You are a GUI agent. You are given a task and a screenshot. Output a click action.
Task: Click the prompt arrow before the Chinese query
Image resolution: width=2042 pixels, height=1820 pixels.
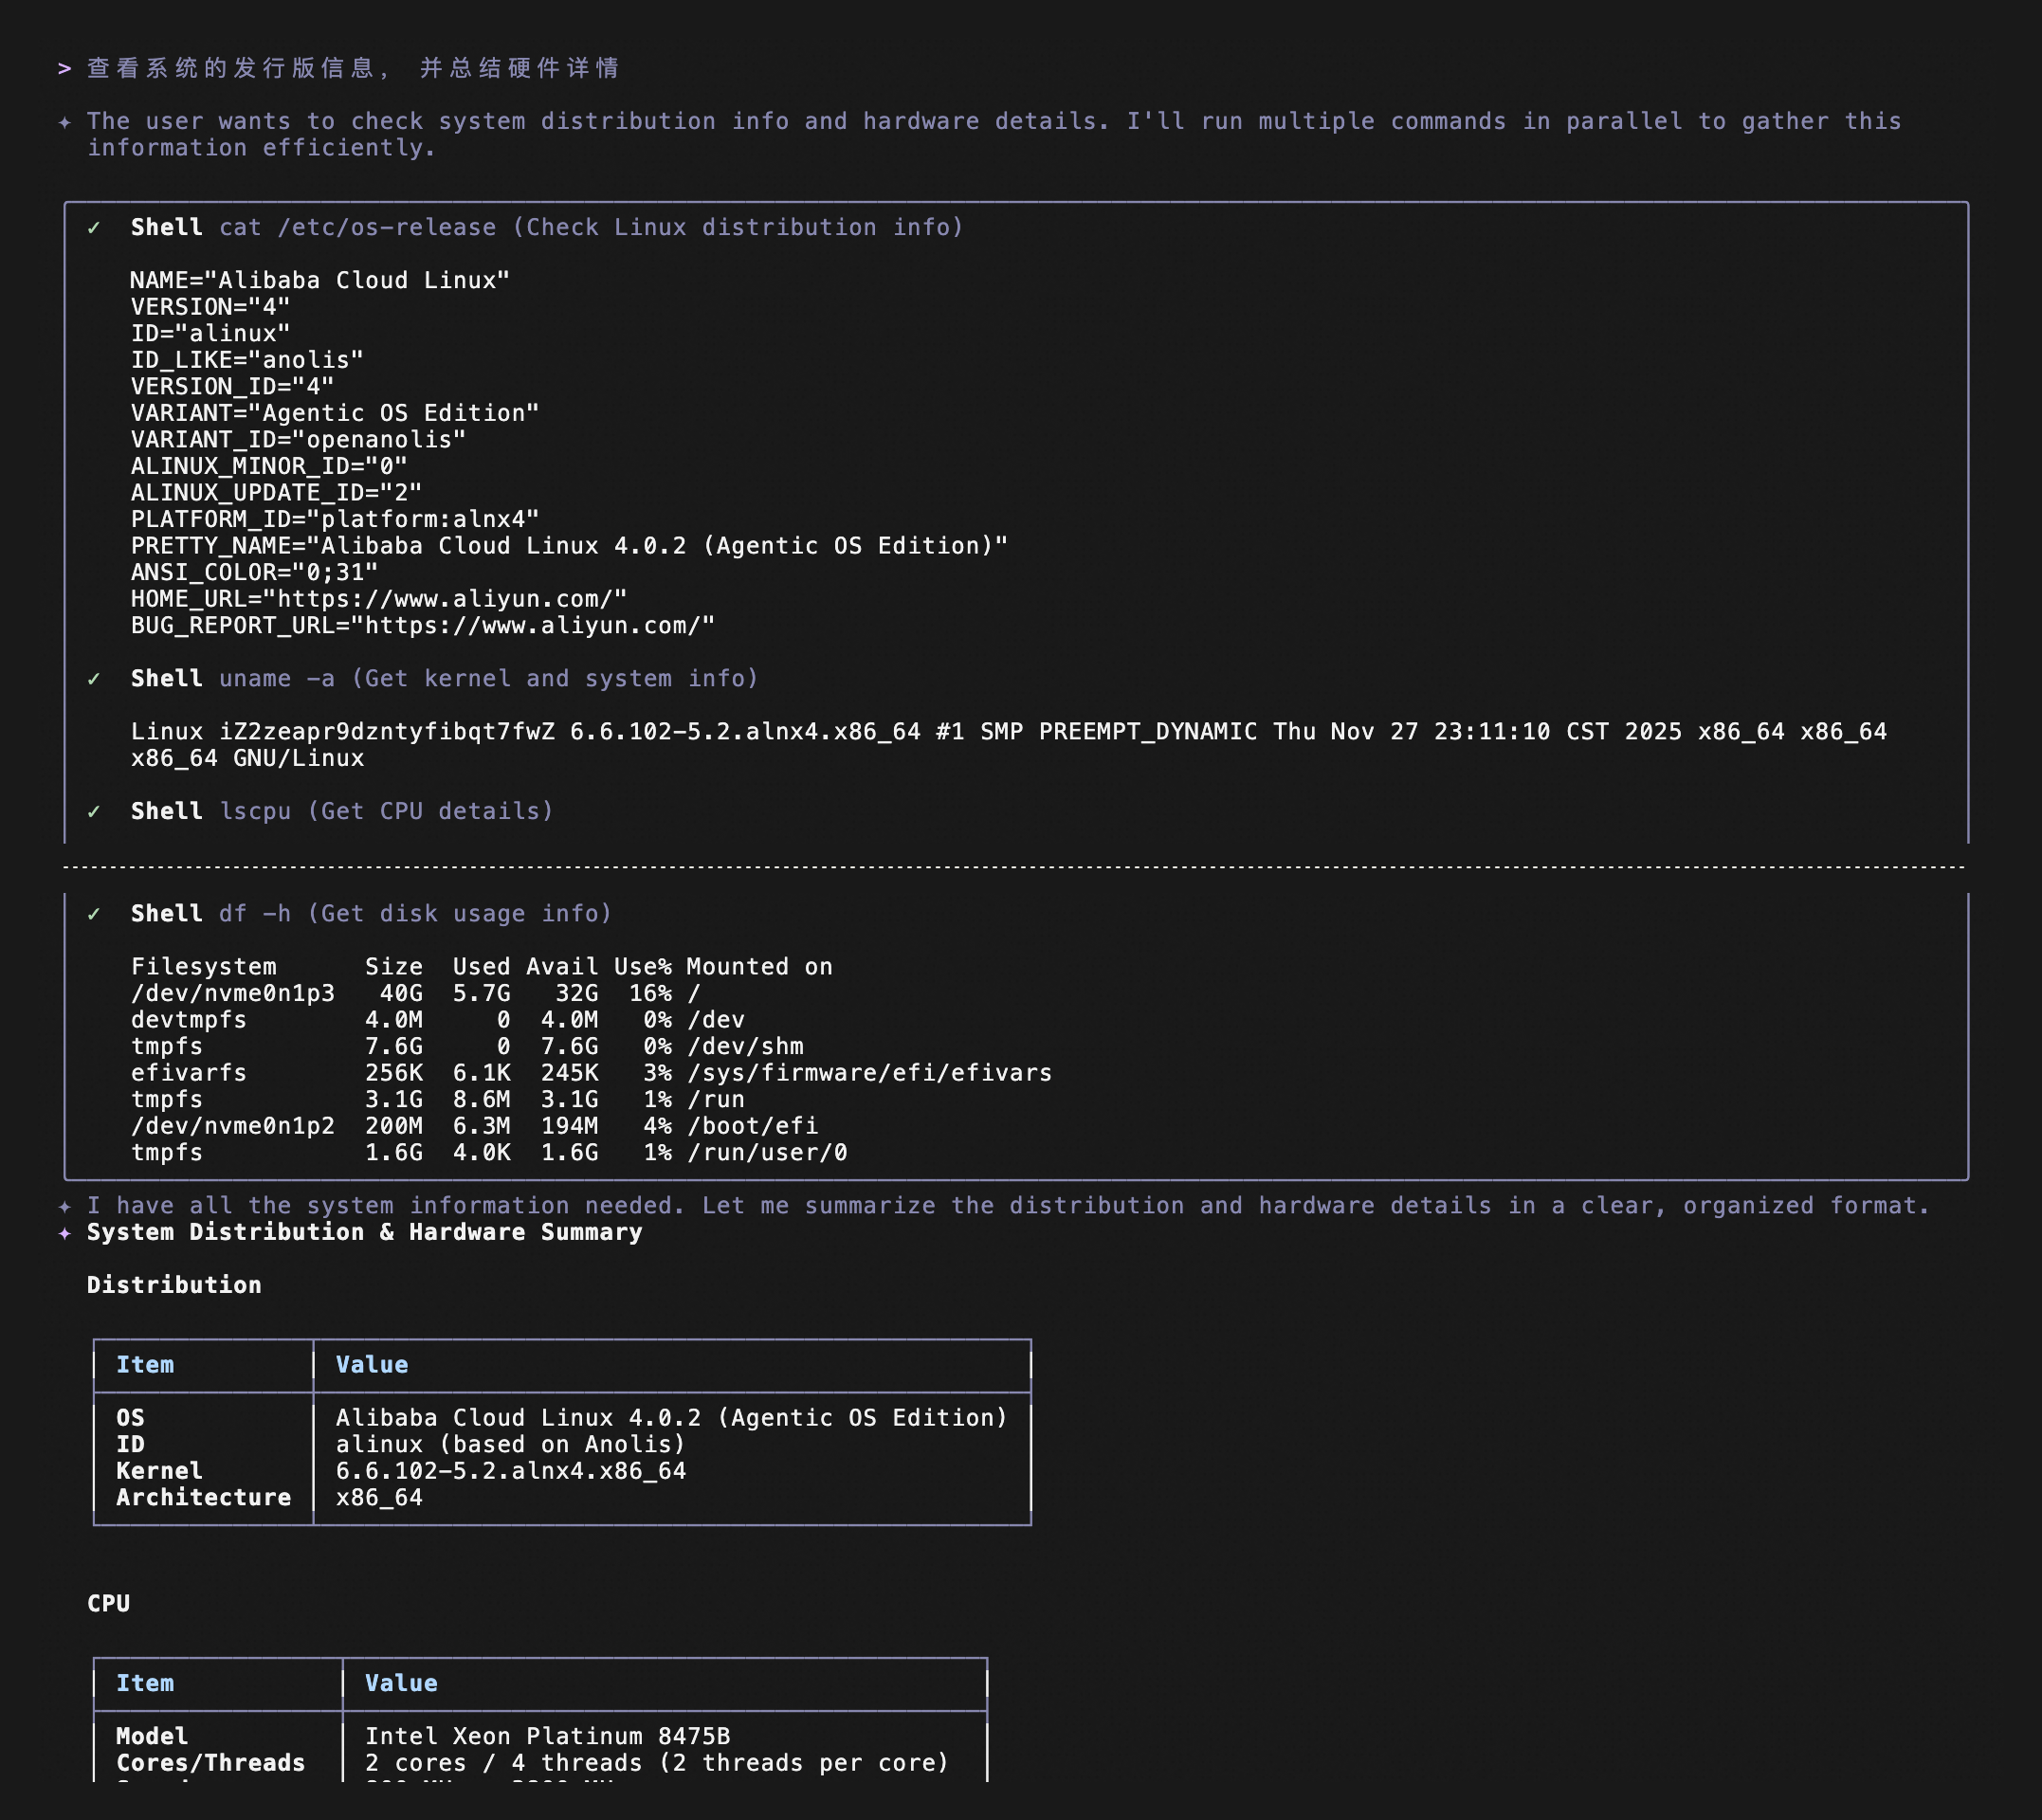(x=65, y=68)
